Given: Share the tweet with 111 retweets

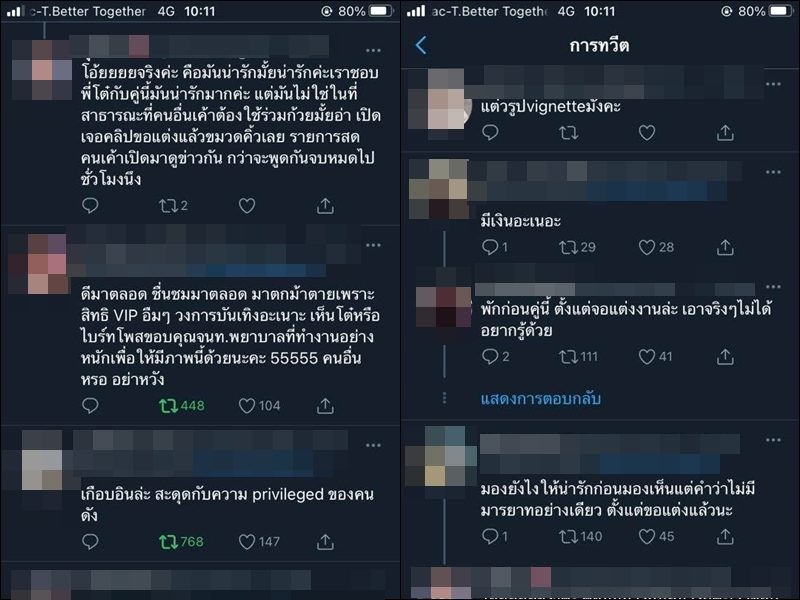Looking at the screenshot, I should 725,357.
